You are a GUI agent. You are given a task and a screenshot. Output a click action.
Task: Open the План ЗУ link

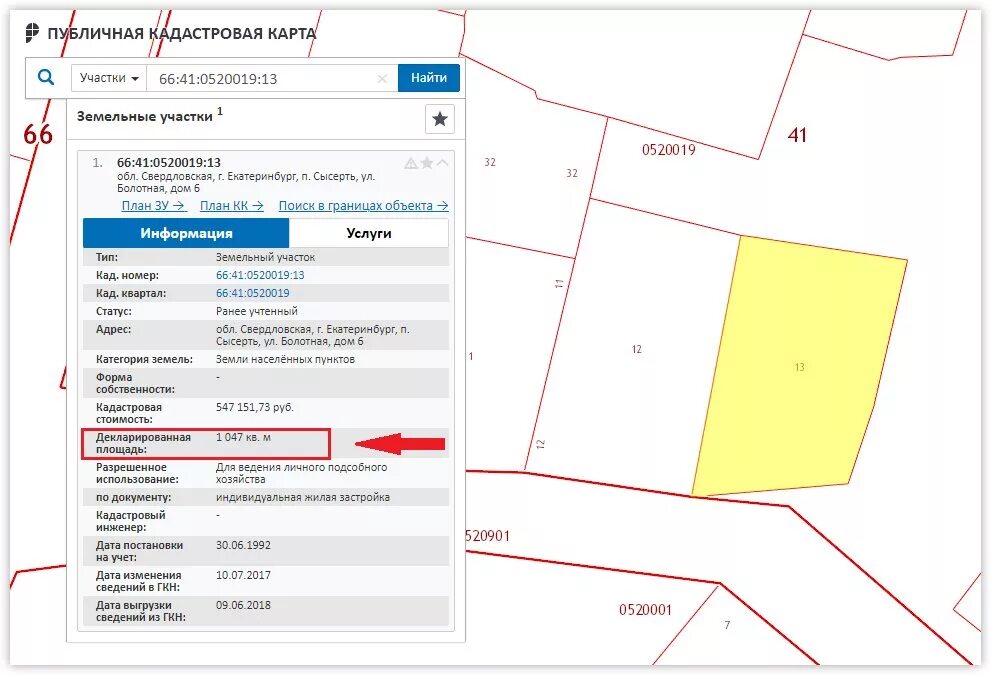point(153,205)
